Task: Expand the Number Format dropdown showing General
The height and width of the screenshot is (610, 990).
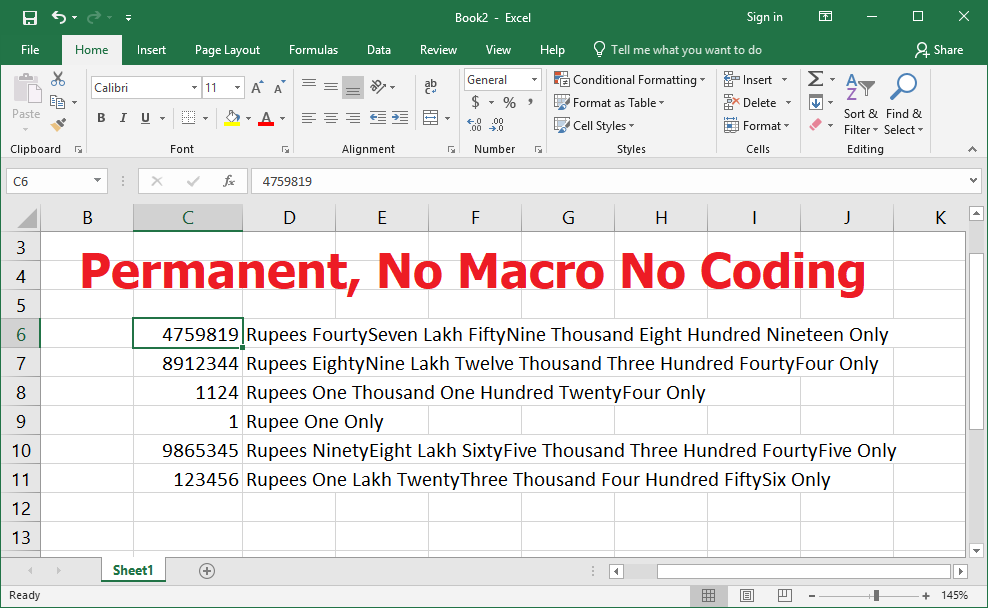Action: (x=534, y=79)
